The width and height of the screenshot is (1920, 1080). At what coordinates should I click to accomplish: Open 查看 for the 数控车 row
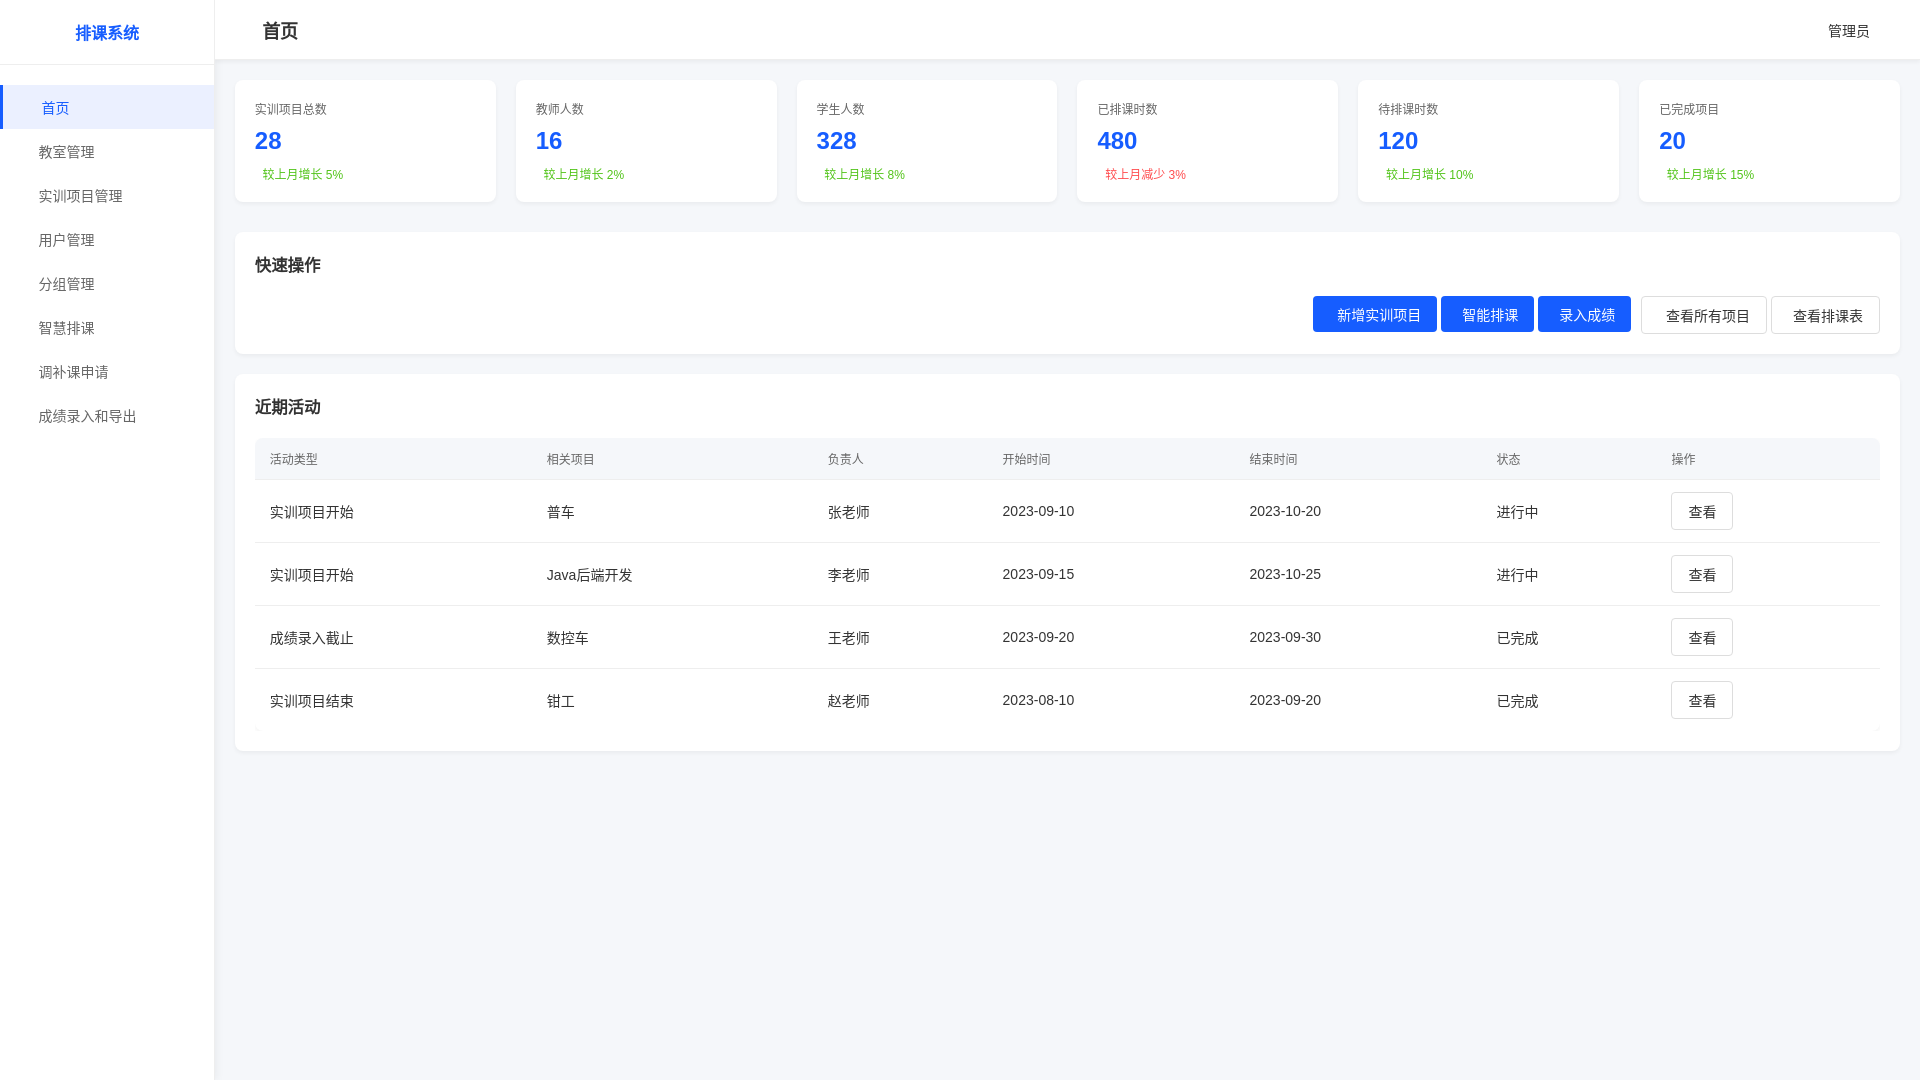pyautogui.click(x=1701, y=638)
